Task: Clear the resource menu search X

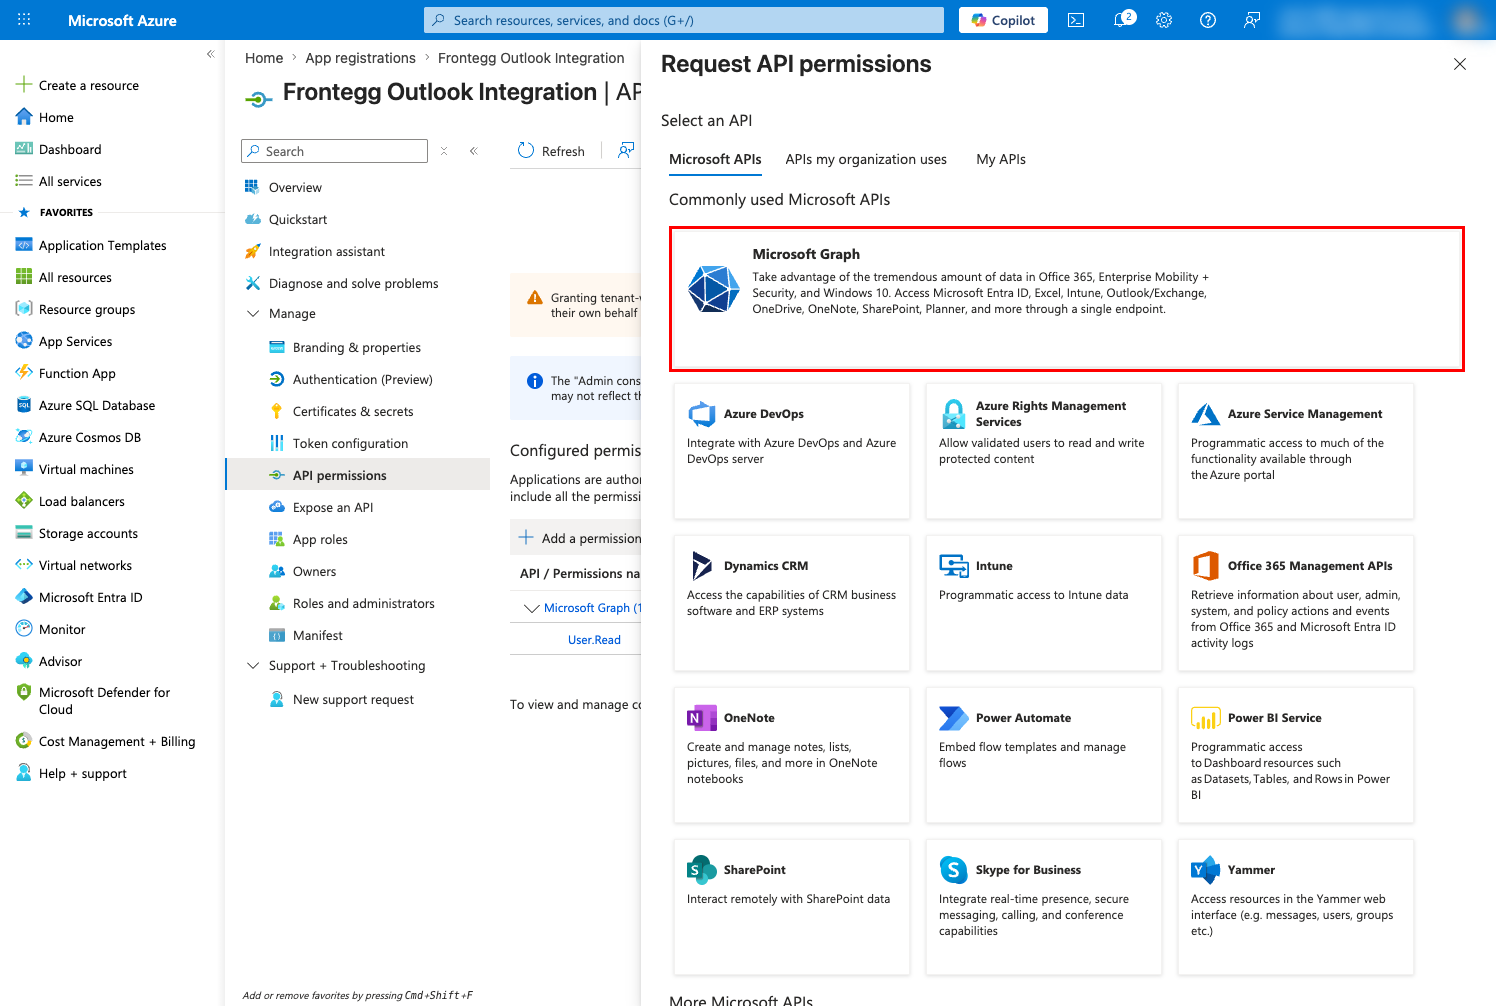Action: pyautogui.click(x=444, y=151)
